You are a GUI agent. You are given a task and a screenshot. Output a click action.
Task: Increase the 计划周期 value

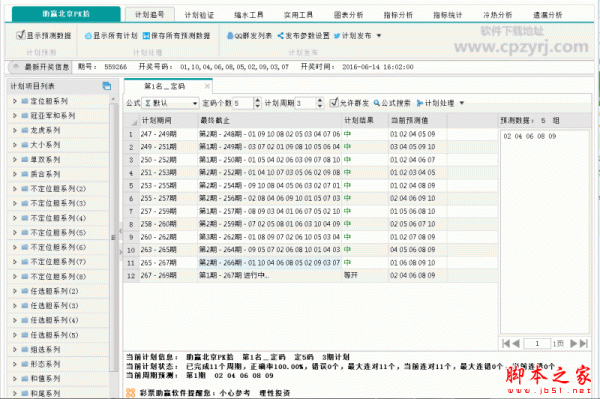[x=320, y=100]
